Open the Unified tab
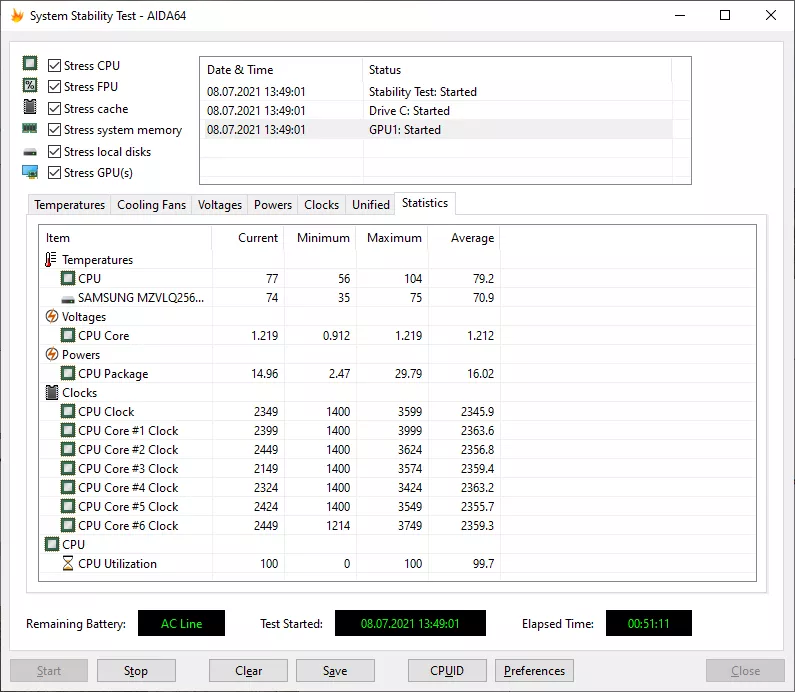Screen dimensions: 795x692 (371, 205)
